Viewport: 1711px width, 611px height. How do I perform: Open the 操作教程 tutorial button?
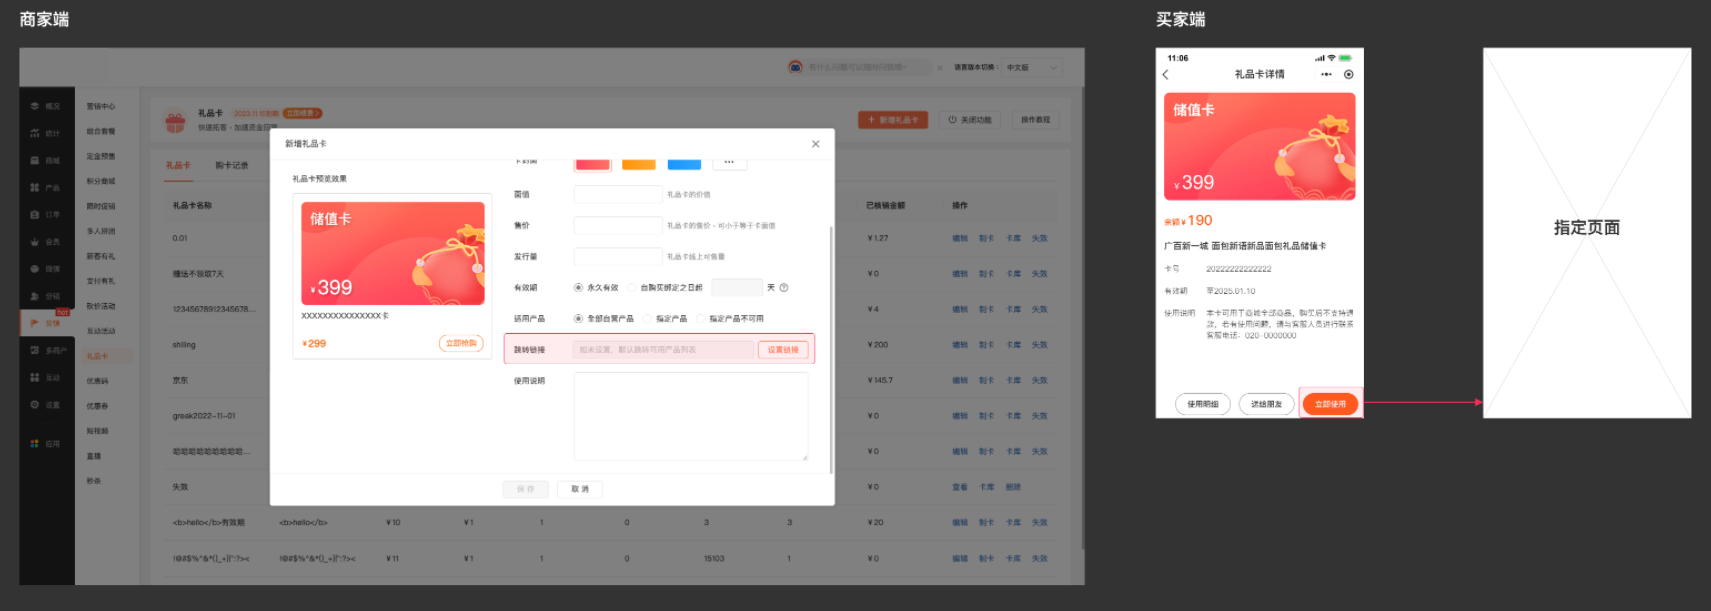point(1035,120)
